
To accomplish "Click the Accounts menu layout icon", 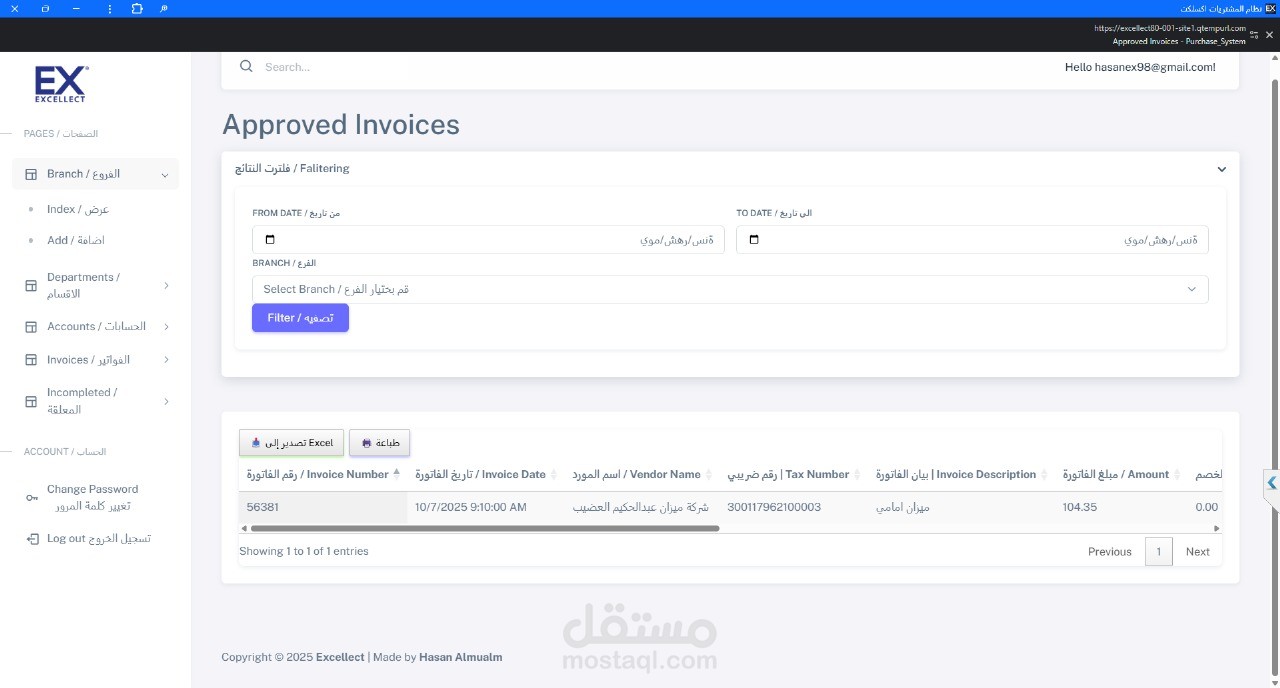I will 31,327.
